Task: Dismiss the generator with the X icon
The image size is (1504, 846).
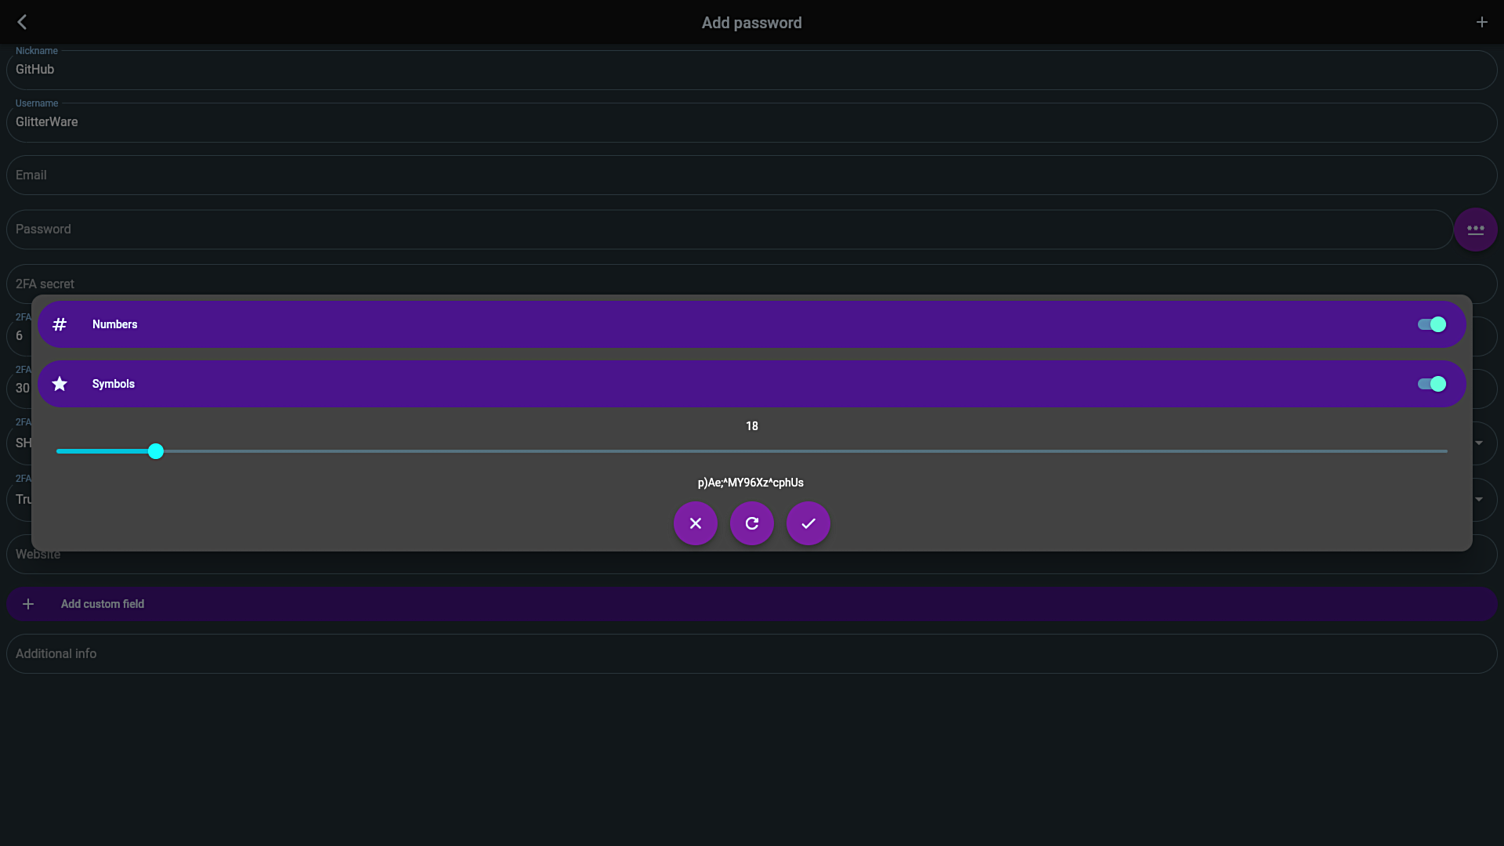Action: click(x=696, y=523)
